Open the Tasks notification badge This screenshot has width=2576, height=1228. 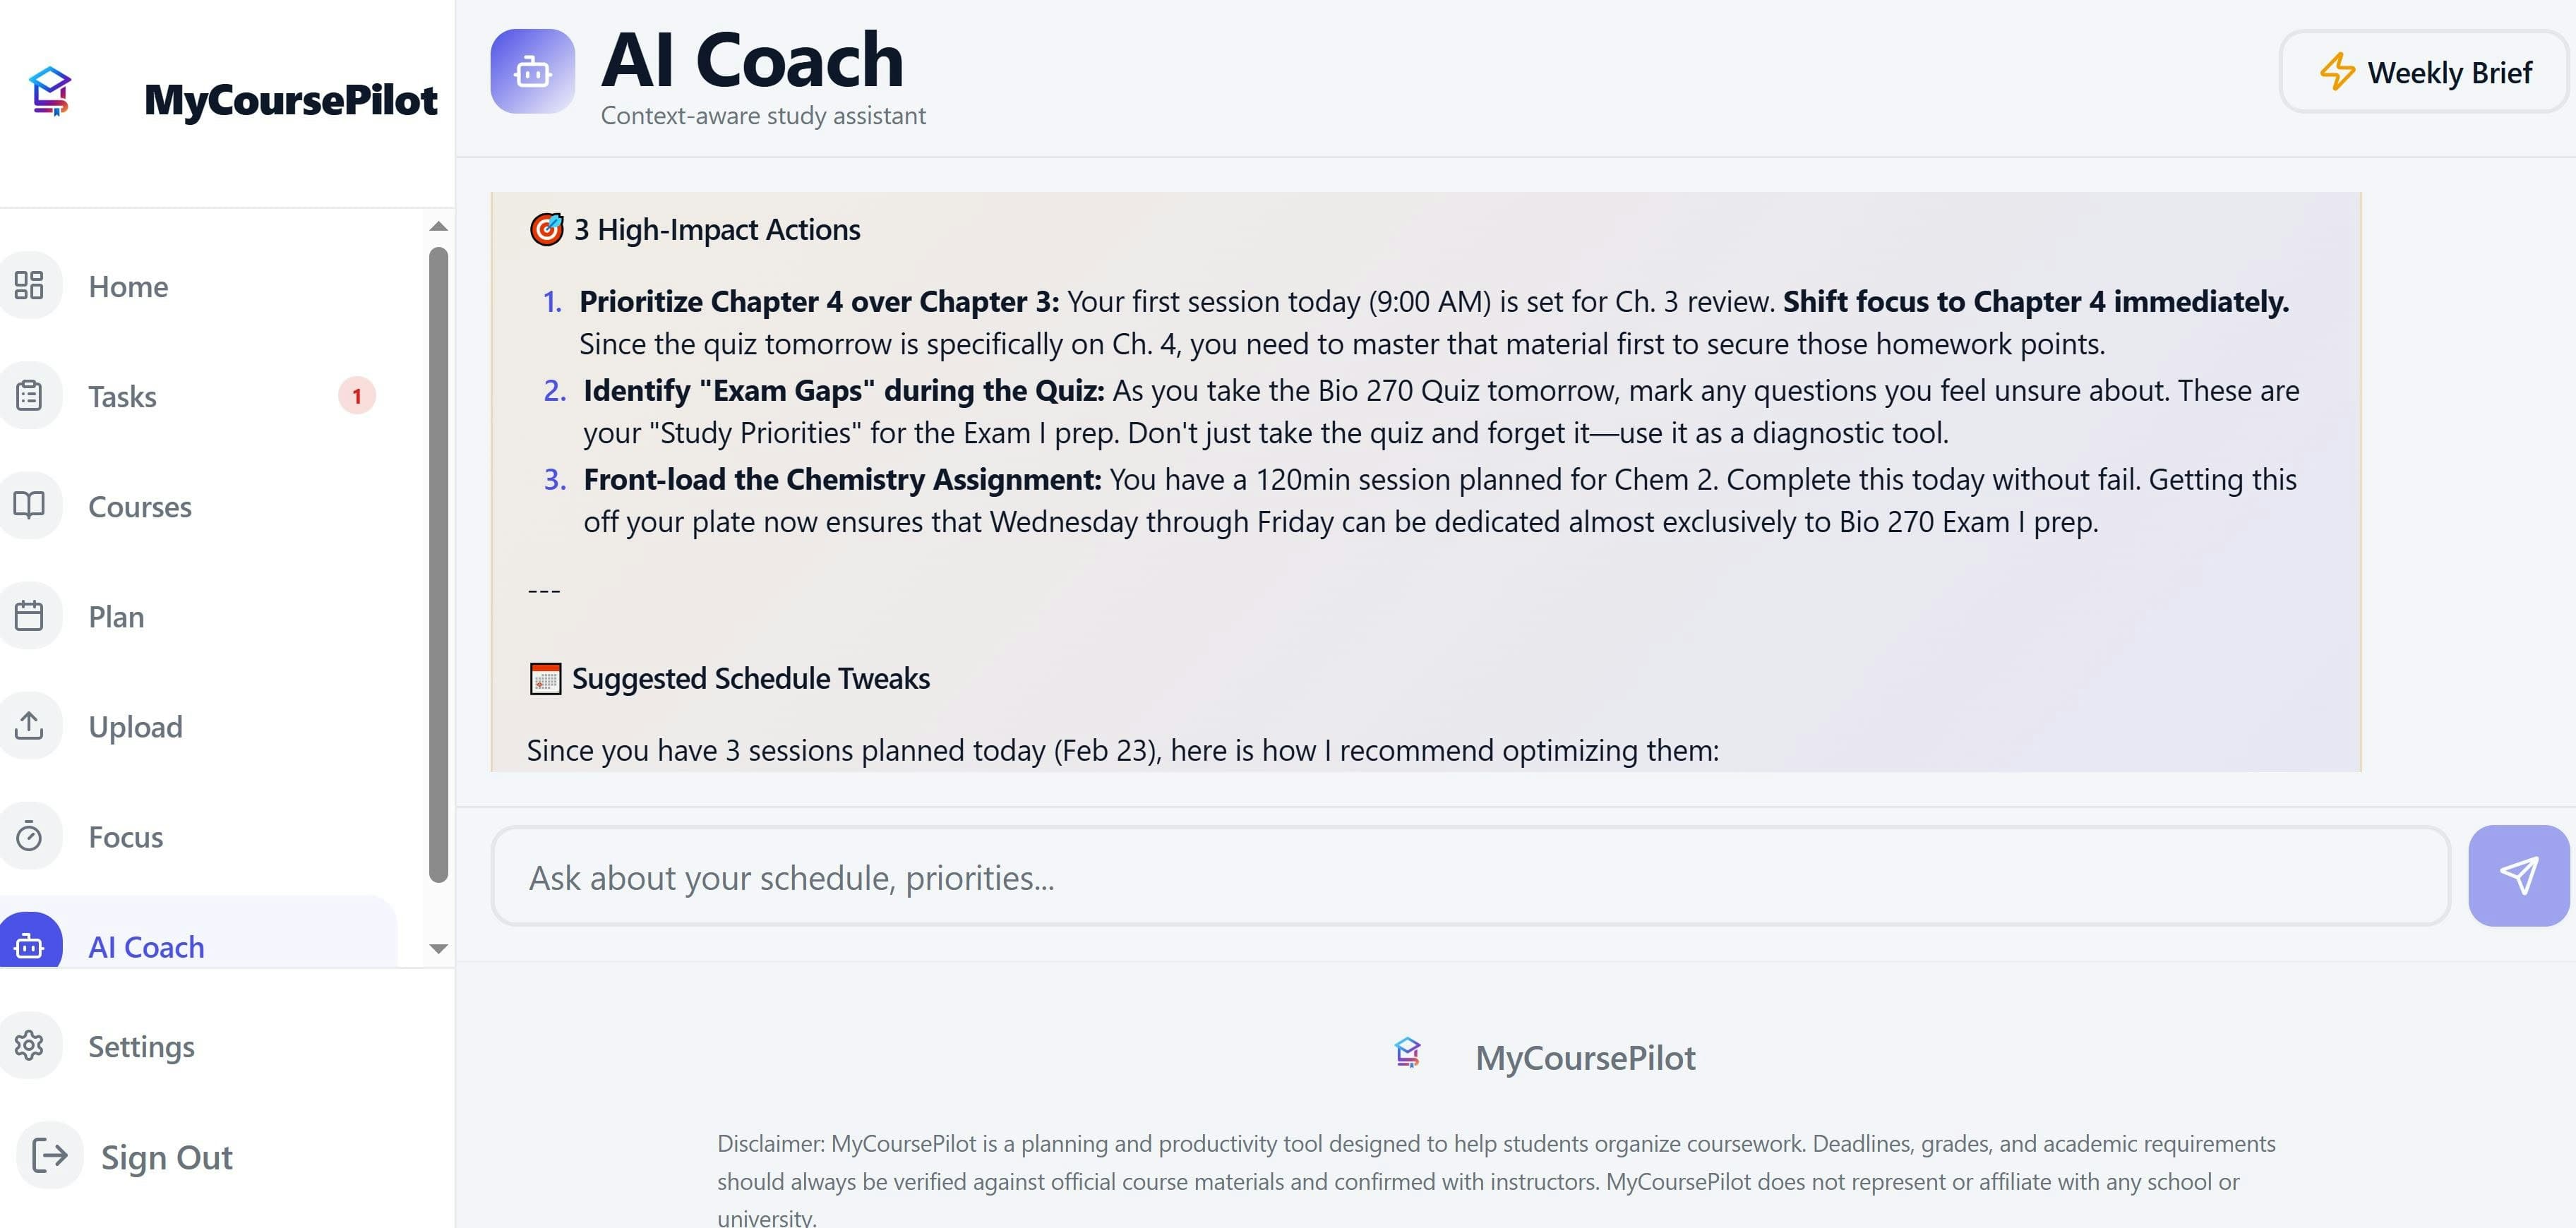(356, 395)
